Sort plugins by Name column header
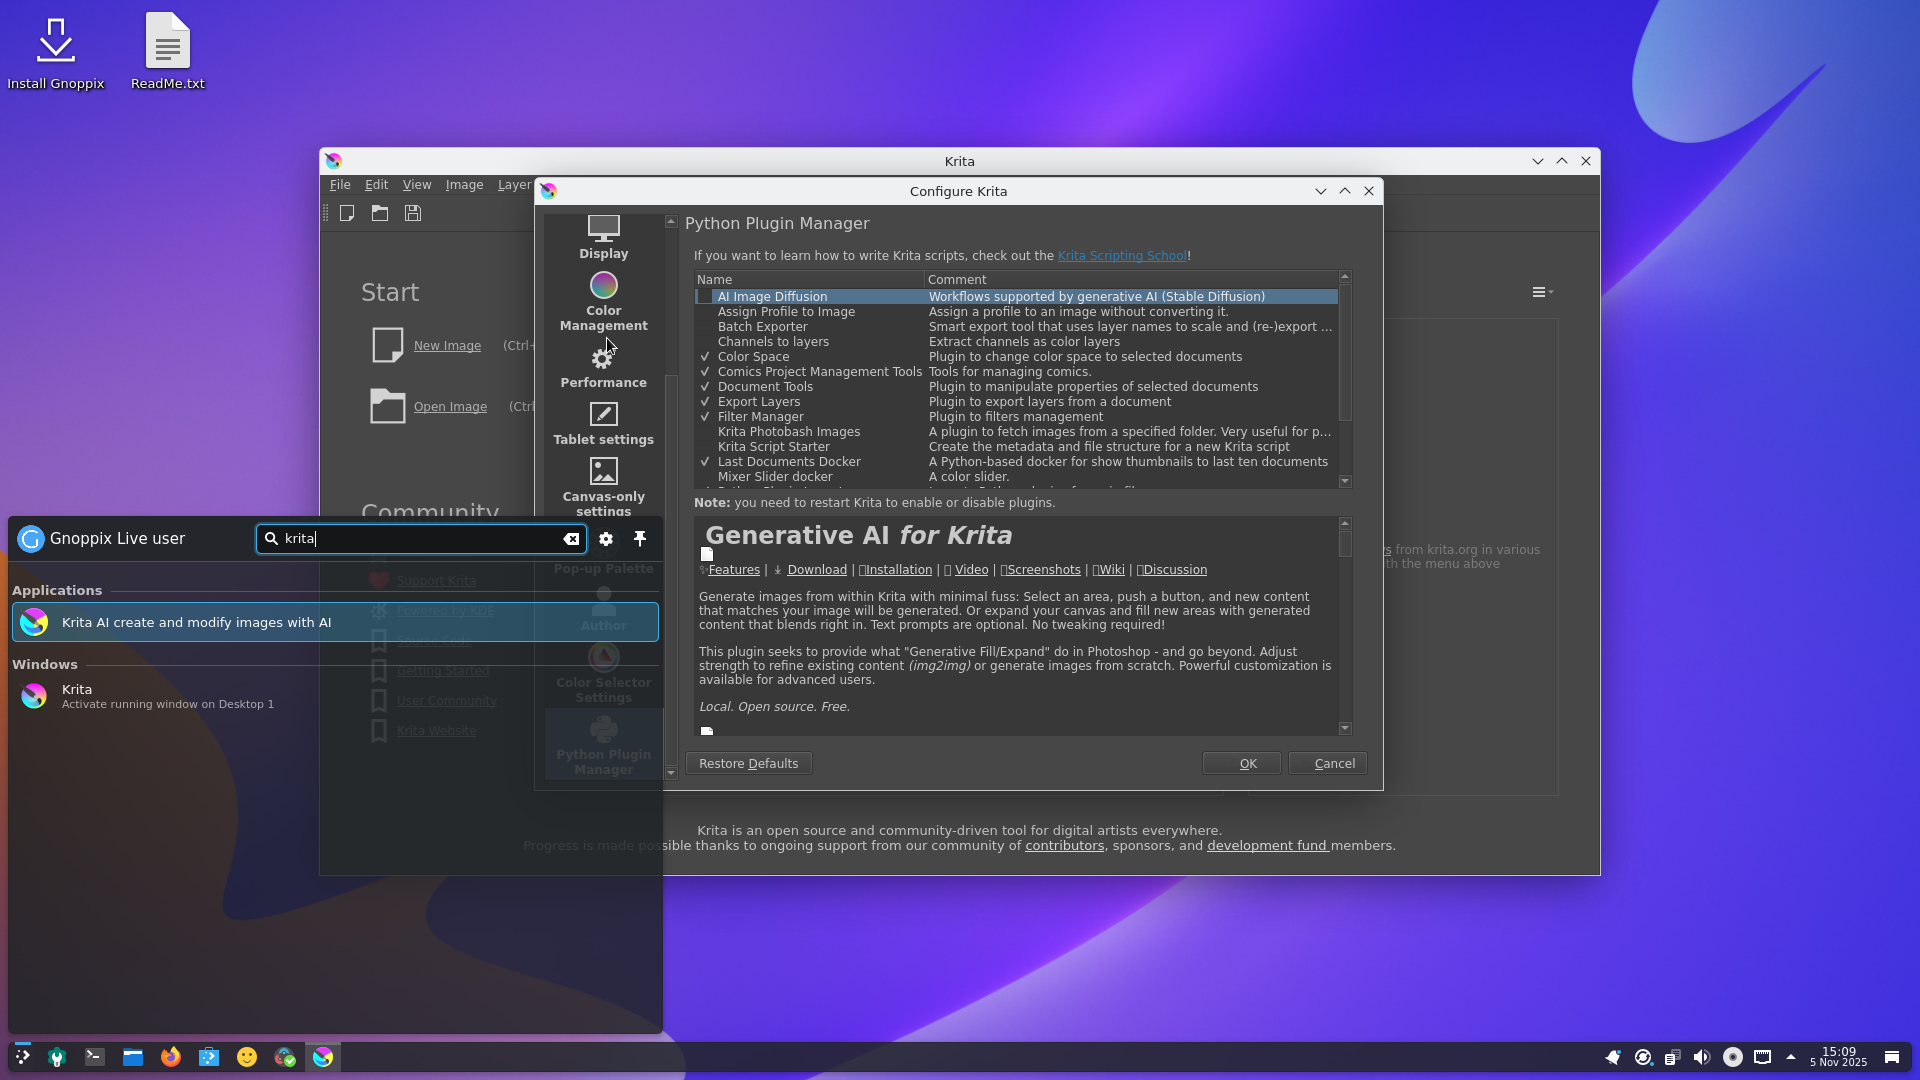1920x1080 pixels. click(x=809, y=280)
